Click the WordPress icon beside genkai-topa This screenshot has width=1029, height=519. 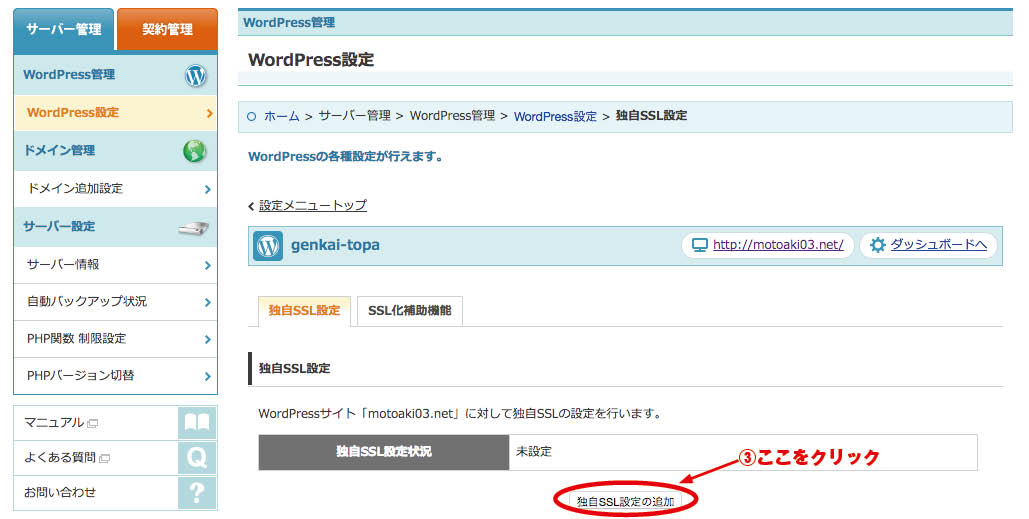[x=268, y=245]
